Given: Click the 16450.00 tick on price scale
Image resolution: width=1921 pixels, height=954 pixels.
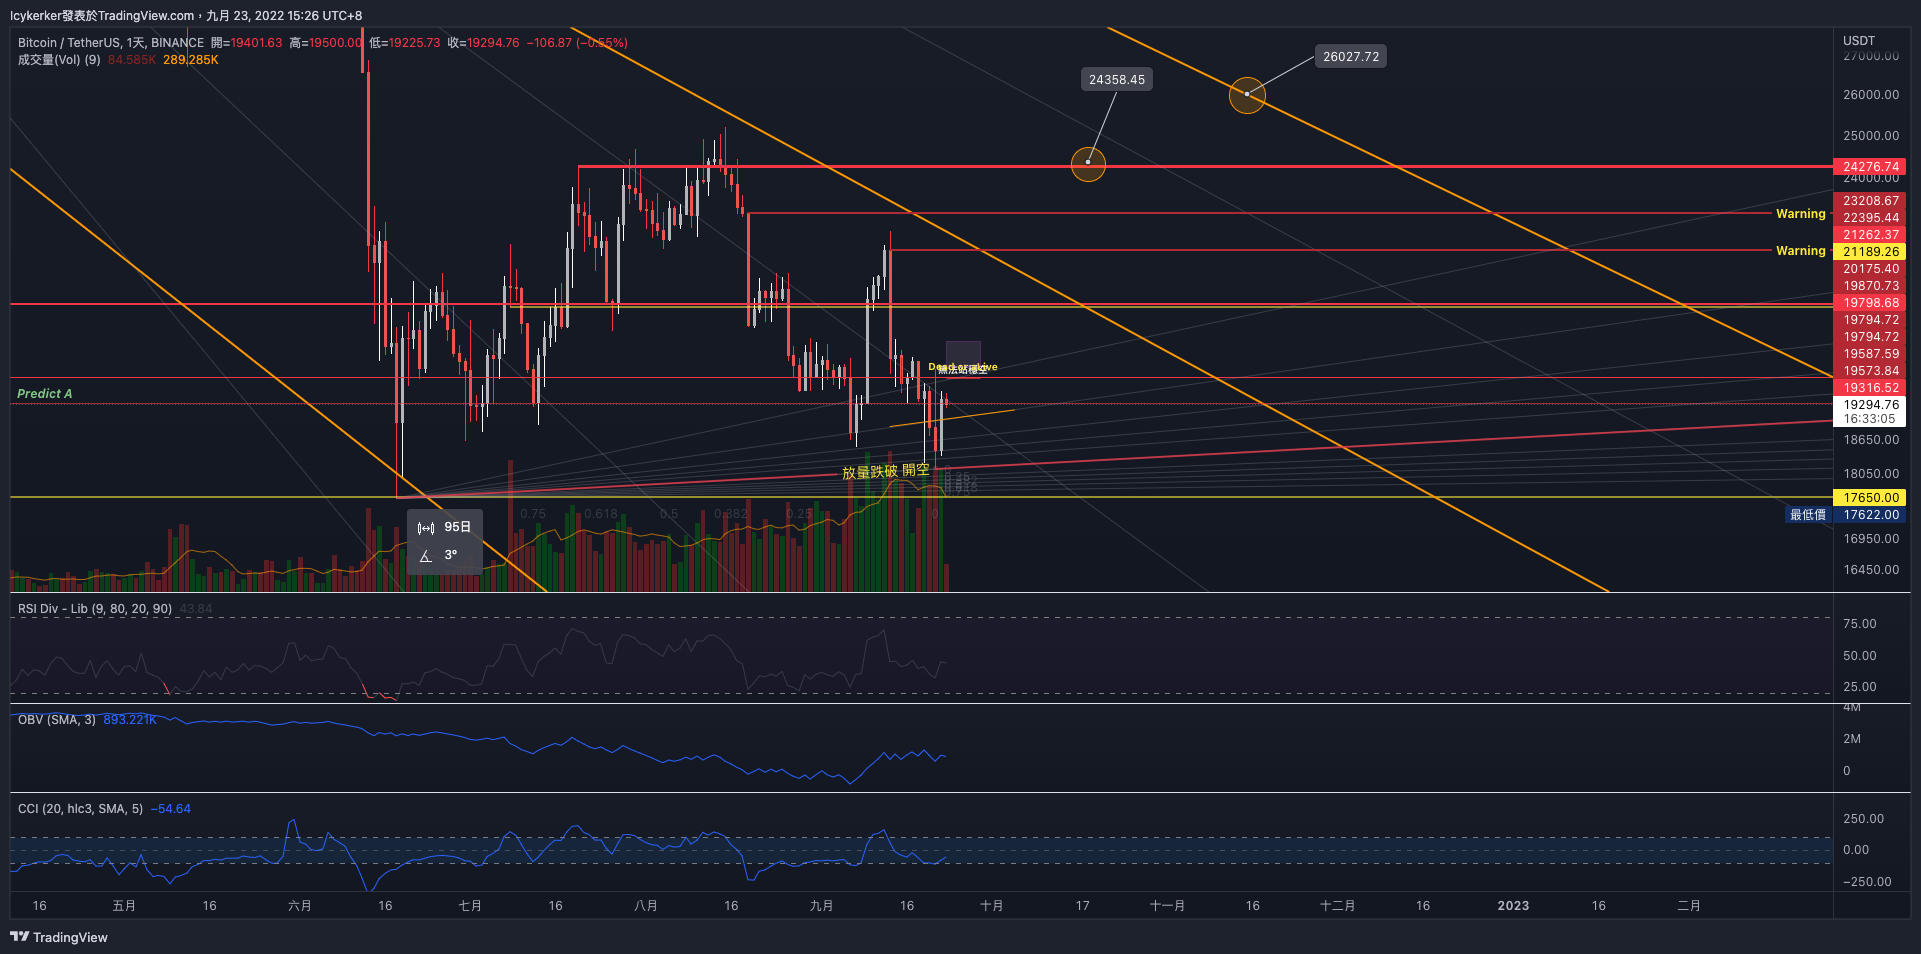Looking at the screenshot, I should point(1871,570).
